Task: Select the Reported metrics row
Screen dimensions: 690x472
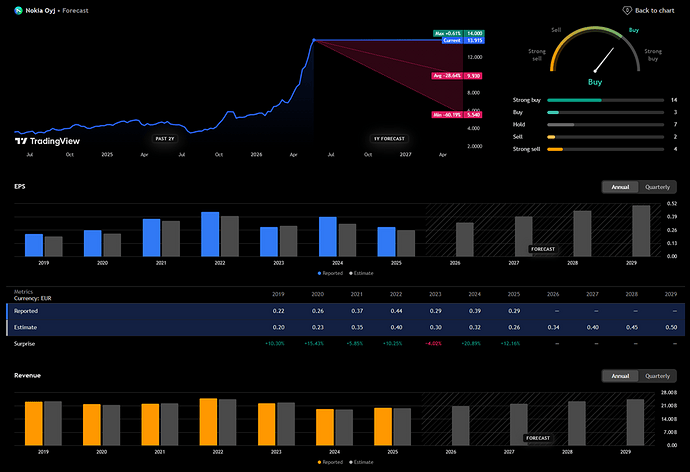Action: tap(345, 311)
